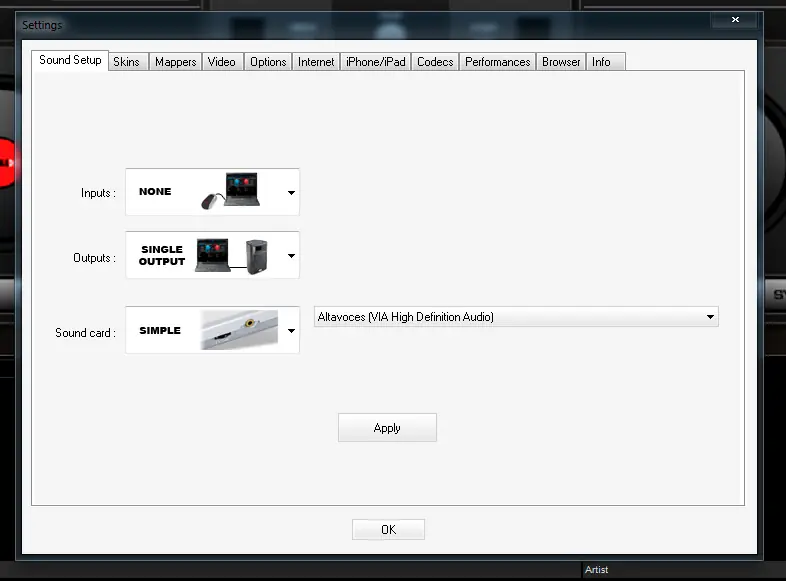Click the laptop and microphone Inputs image
This screenshot has width=786, height=581.
[x=231, y=191]
